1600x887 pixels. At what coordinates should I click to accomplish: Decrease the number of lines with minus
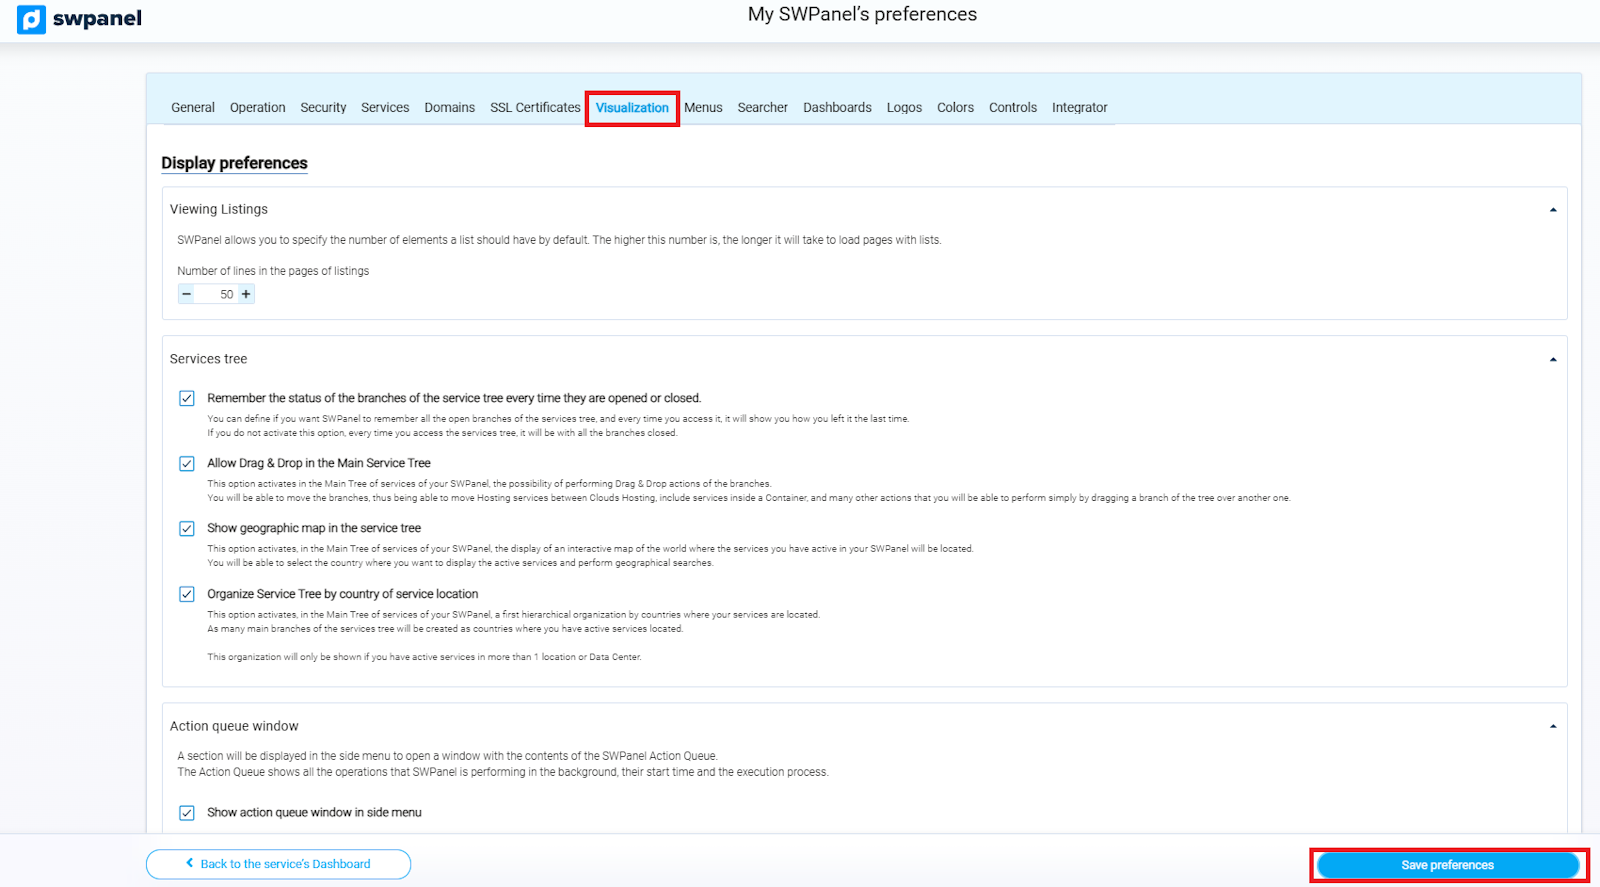click(x=187, y=294)
